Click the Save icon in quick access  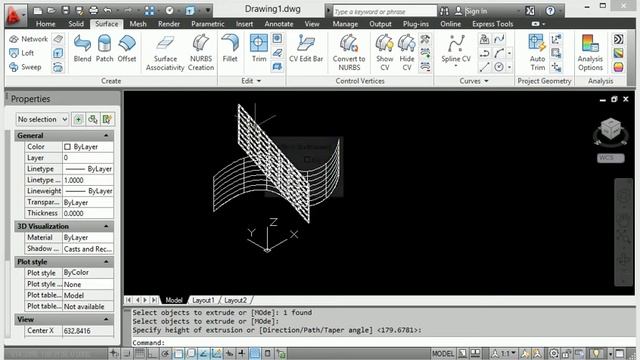[x=65, y=10]
